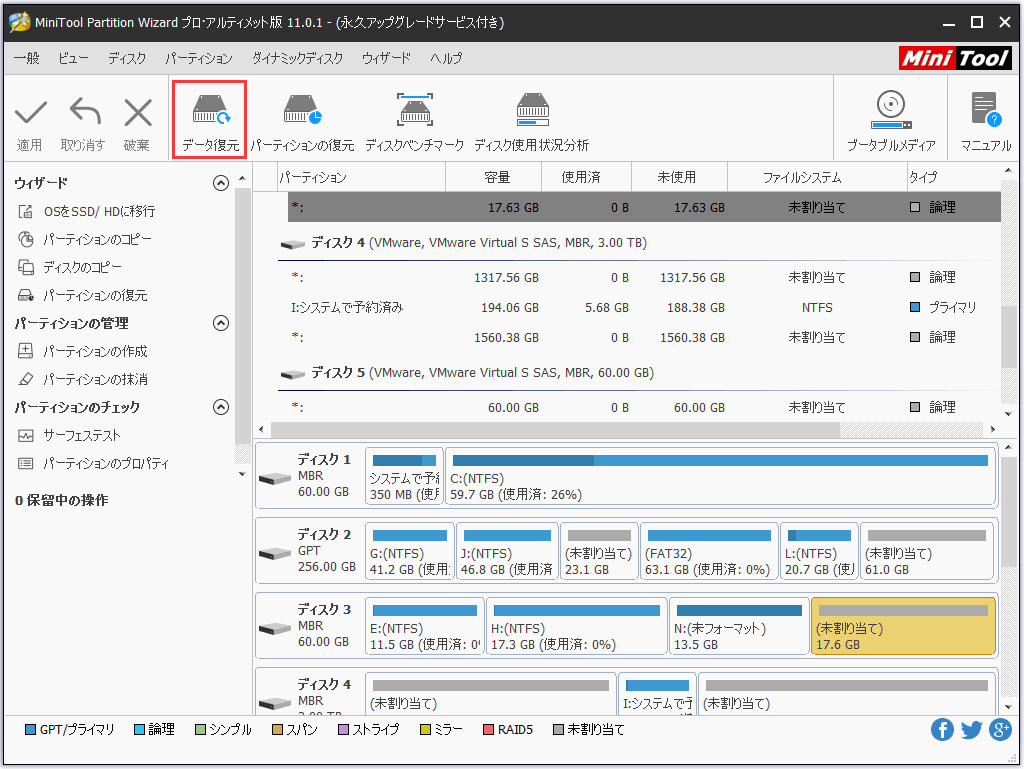Select サーフェステスト in the sidebar
Viewport: 1024px width, 769px height.
[83, 435]
